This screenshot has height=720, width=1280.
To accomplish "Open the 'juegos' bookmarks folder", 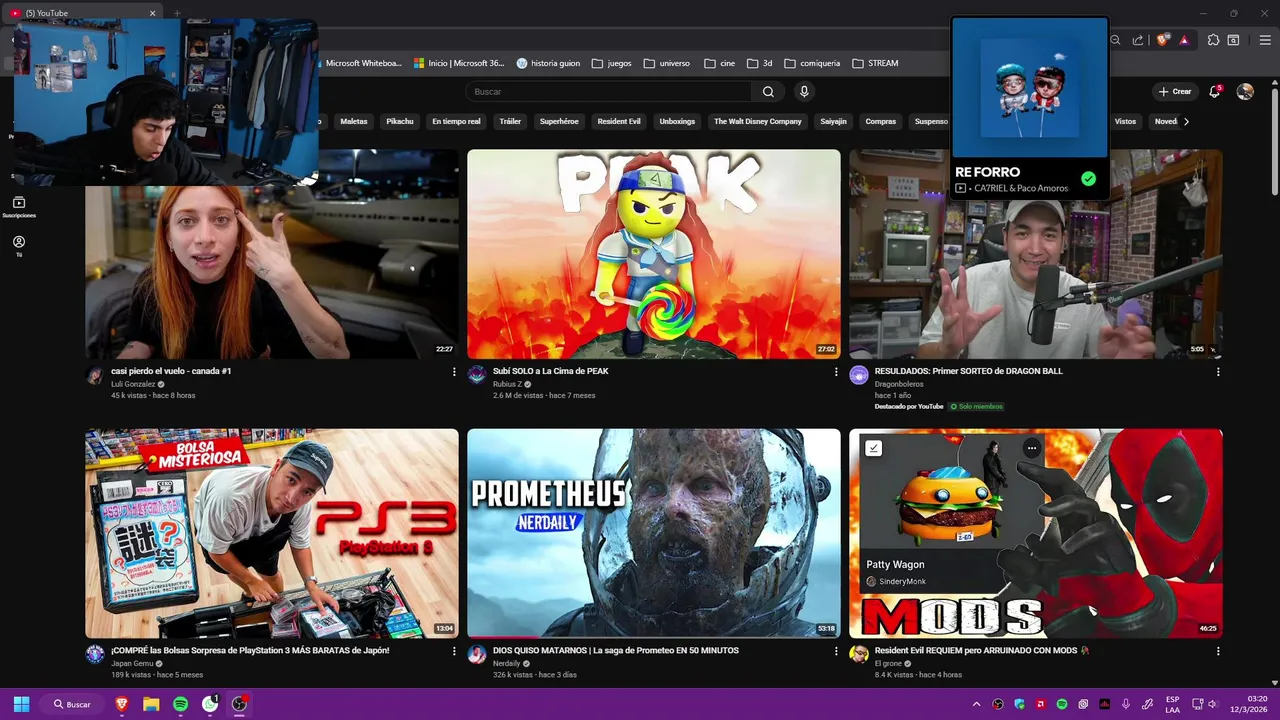I will (611, 63).
